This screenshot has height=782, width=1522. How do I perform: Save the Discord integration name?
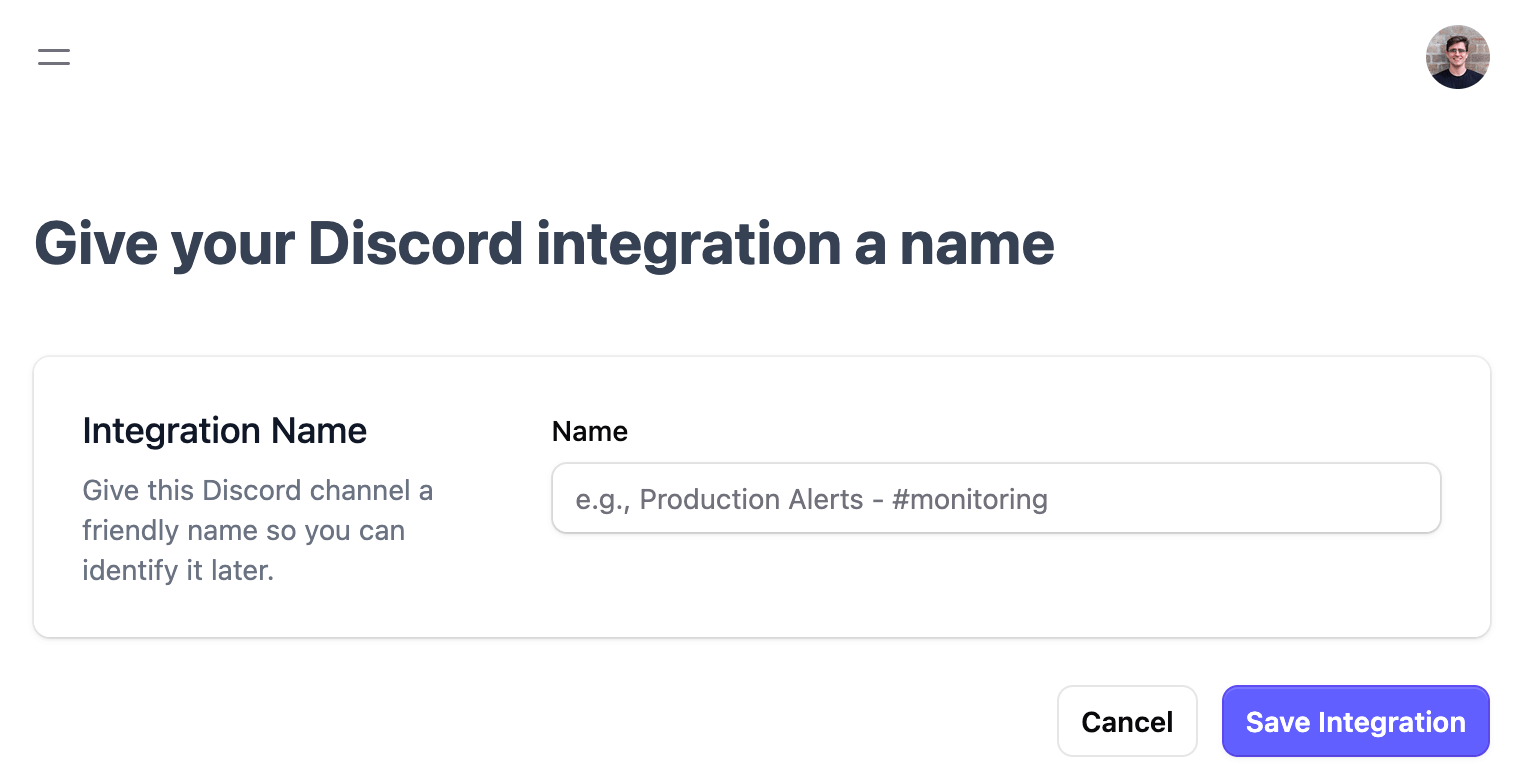1355,721
